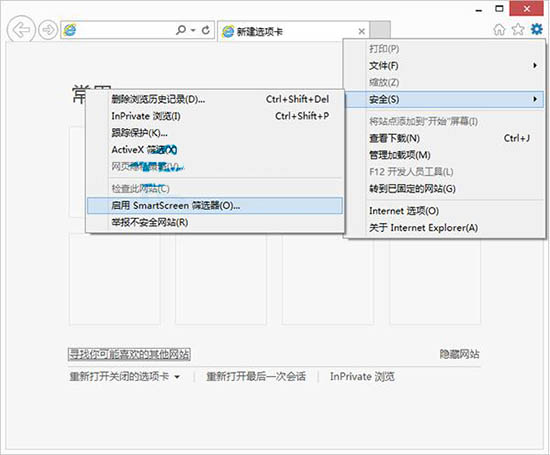Screen dimensions: 550x455
Task: Open the Favorites star icon
Action: [518, 30]
